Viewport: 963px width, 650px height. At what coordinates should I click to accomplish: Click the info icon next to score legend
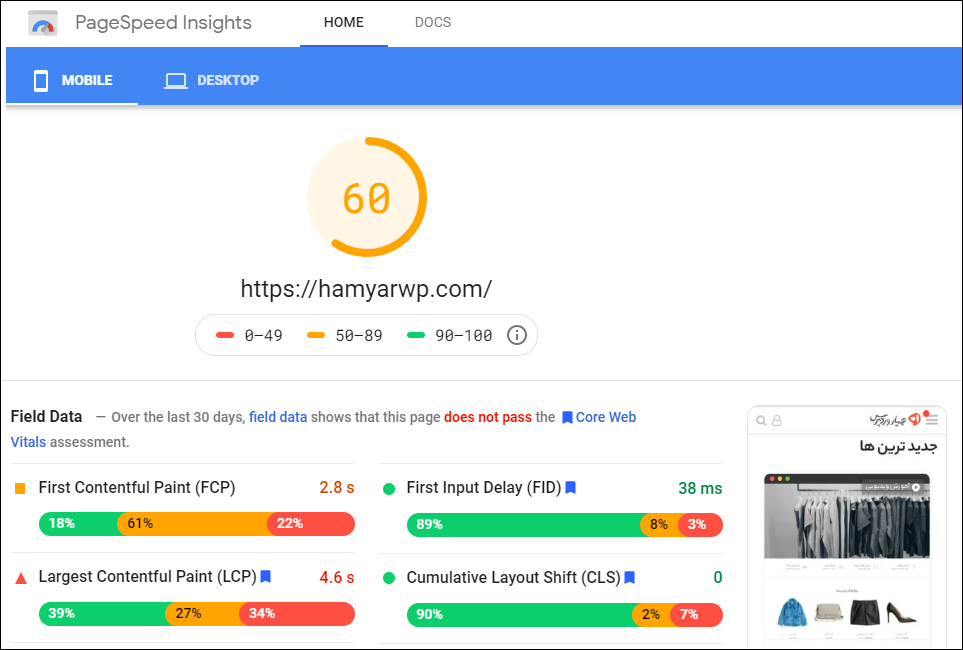(x=517, y=335)
